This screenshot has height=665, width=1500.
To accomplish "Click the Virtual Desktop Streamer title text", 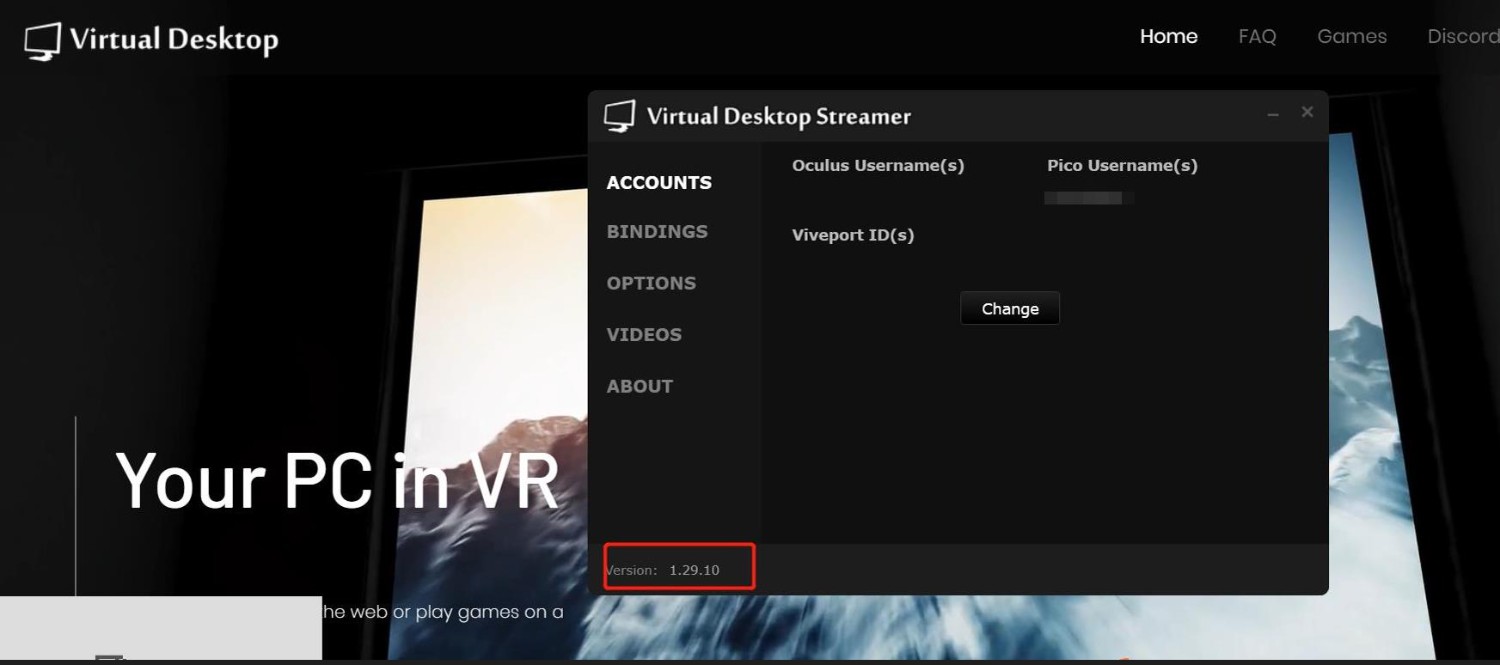I will pos(779,116).
